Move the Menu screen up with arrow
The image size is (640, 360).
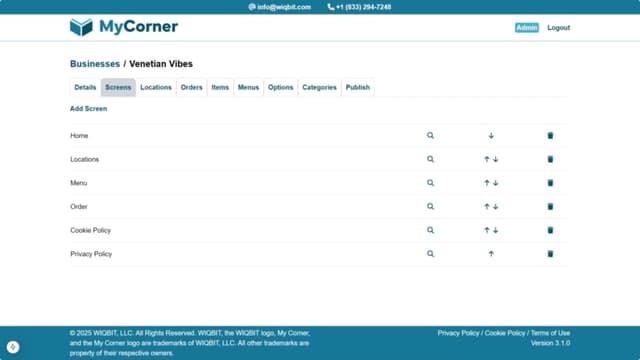487,183
